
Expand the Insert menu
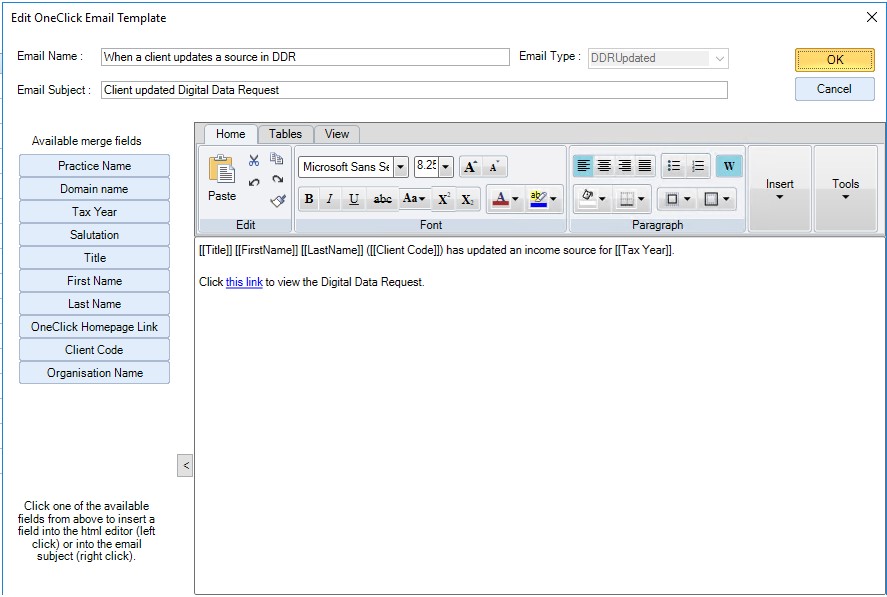click(780, 188)
